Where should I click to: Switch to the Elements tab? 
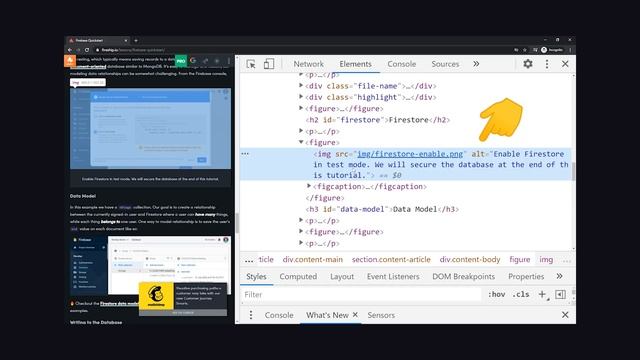point(355,64)
